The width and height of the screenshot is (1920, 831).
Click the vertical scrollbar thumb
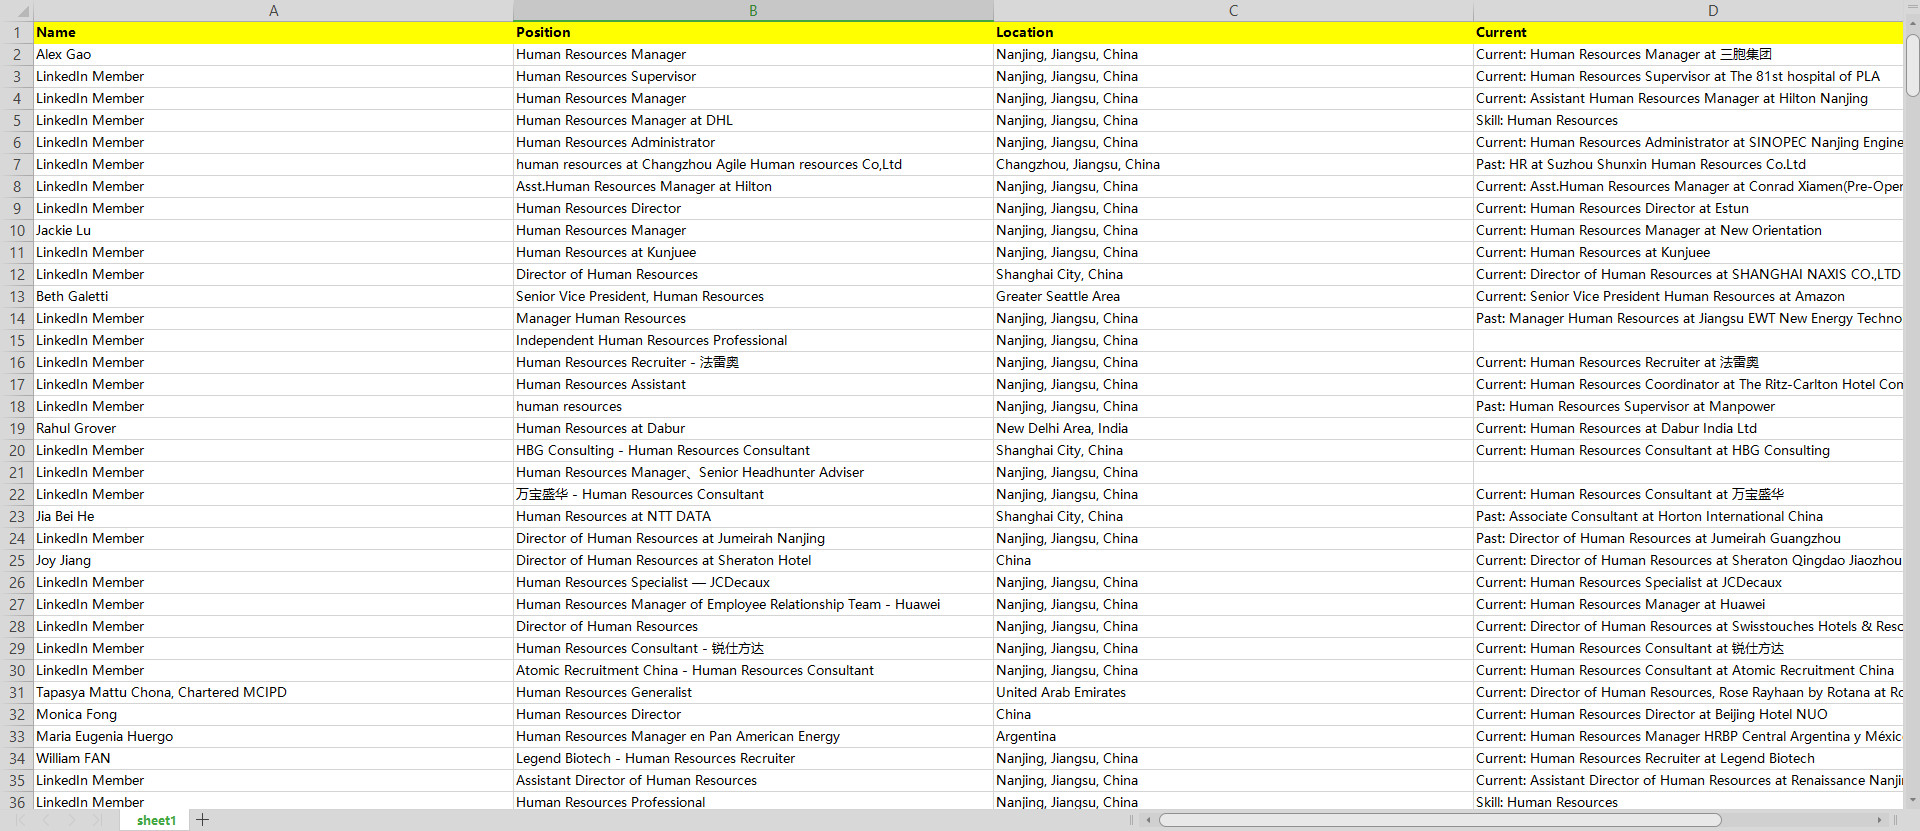(x=1912, y=66)
